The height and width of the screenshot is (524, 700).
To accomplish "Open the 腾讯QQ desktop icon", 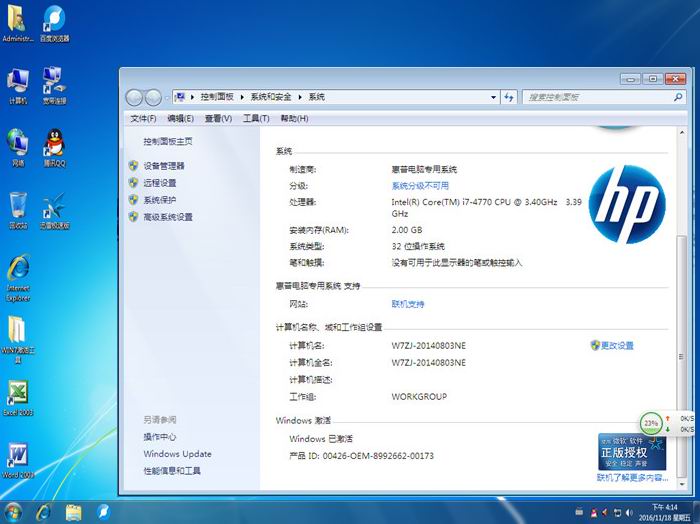I will (x=54, y=148).
